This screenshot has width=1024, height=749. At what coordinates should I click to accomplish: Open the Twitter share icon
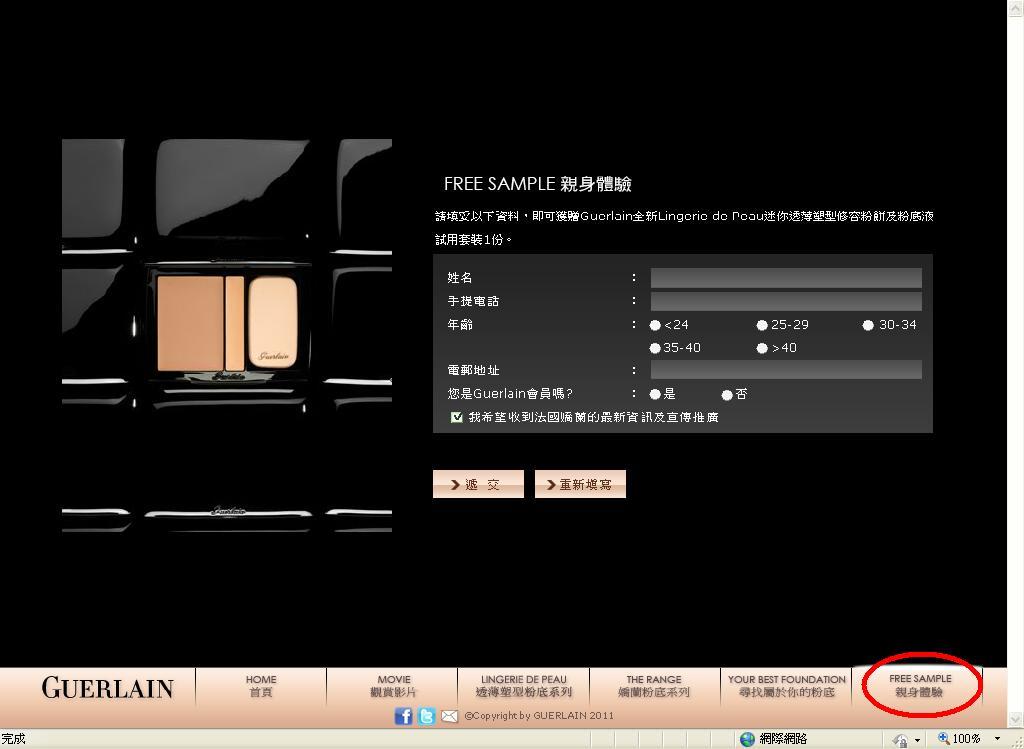426,716
